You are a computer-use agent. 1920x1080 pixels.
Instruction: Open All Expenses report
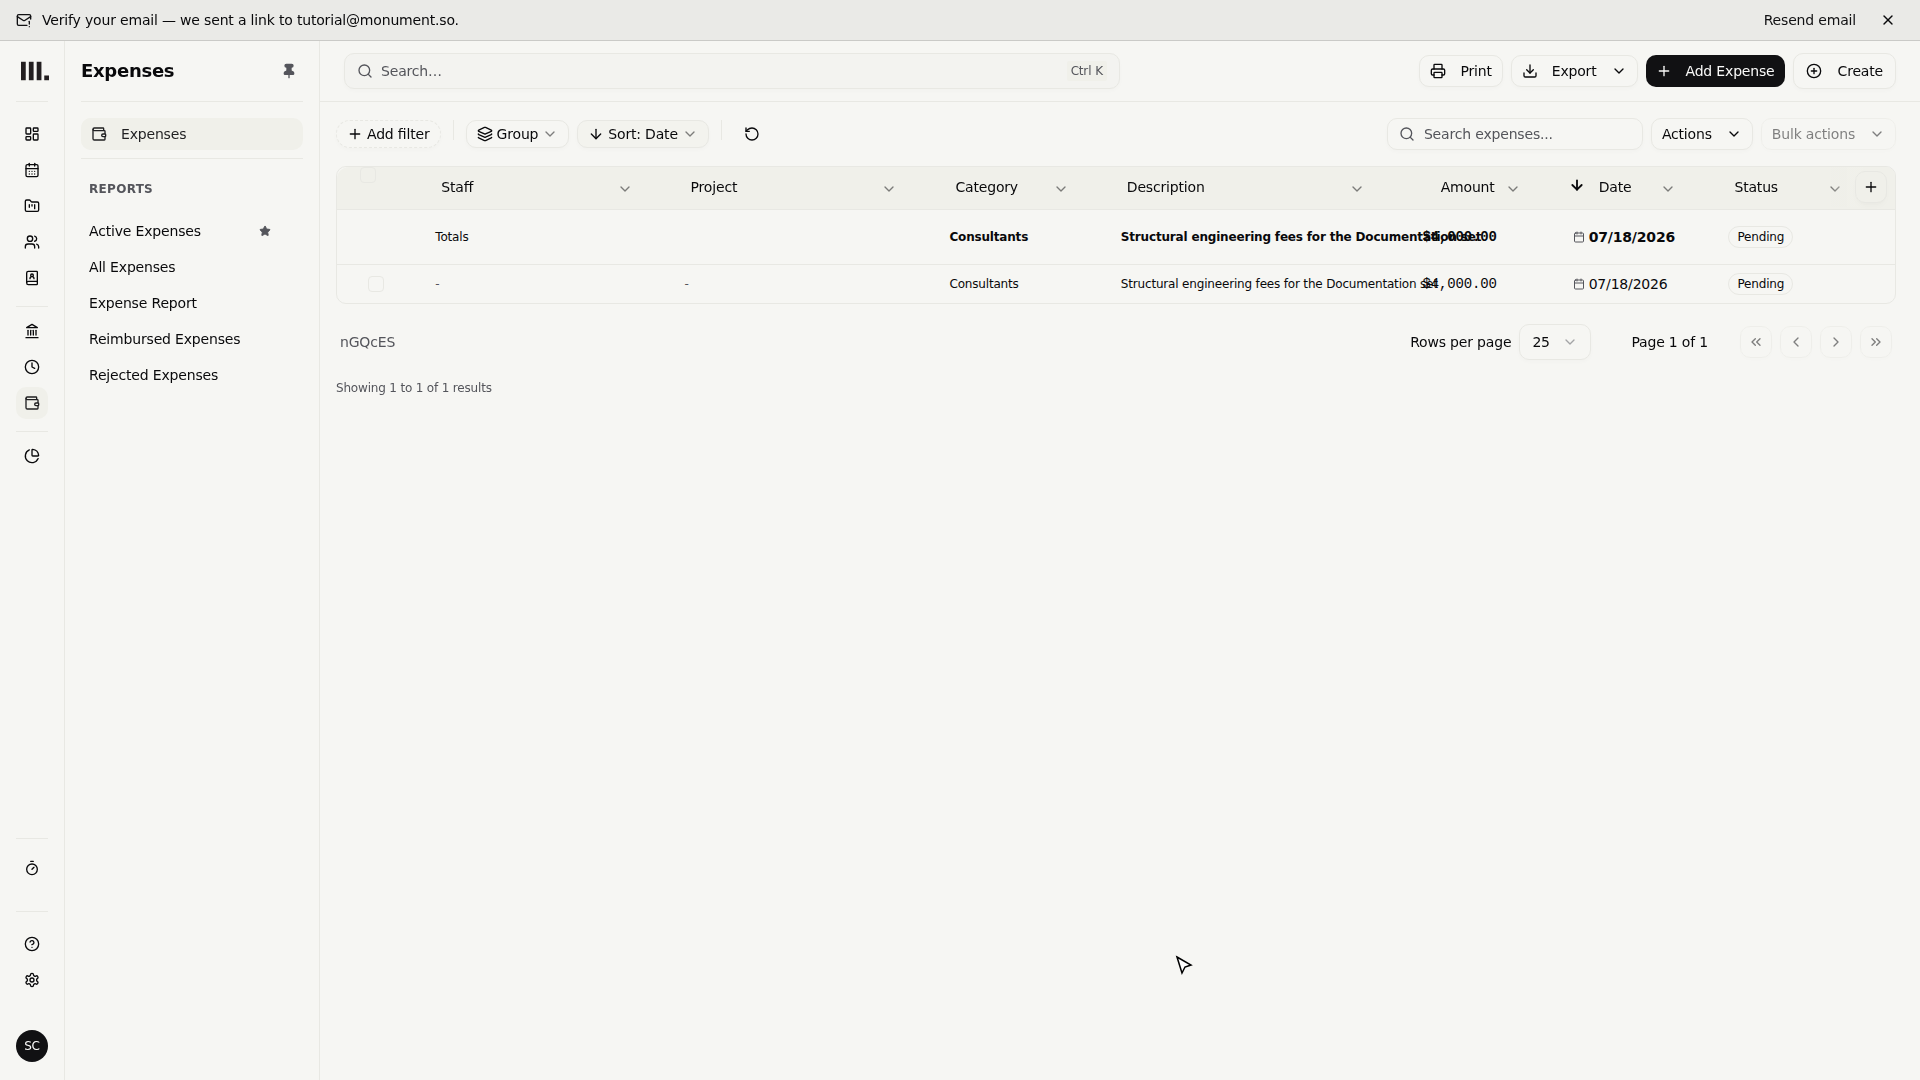click(x=132, y=267)
